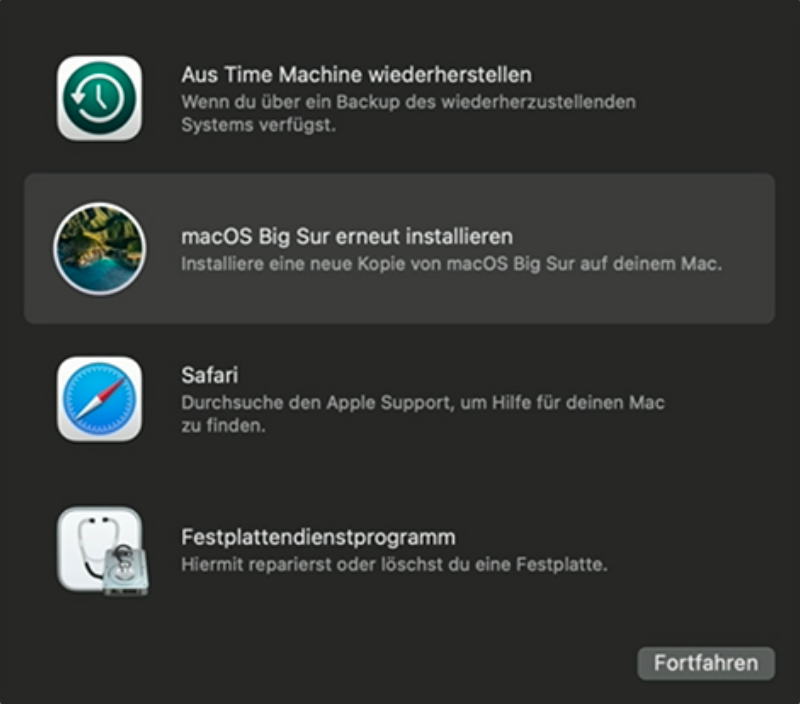This screenshot has height=704, width=800.
Task: Click the Time Machine clock icon
Action: (99, 98)
